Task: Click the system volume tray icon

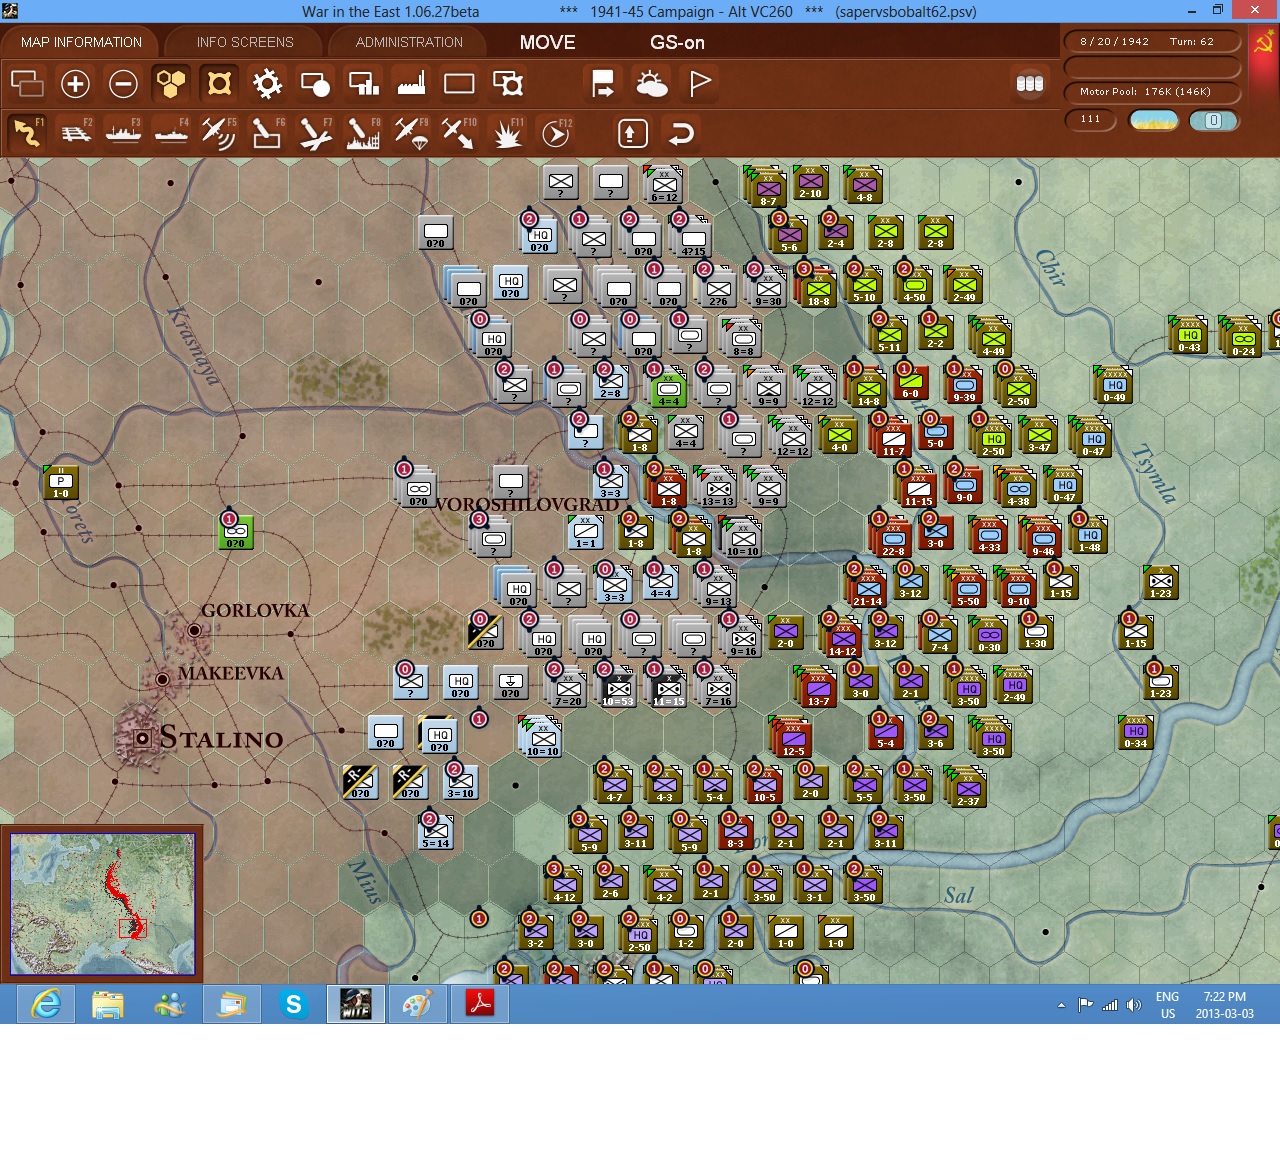Action: point(1133,1005)
